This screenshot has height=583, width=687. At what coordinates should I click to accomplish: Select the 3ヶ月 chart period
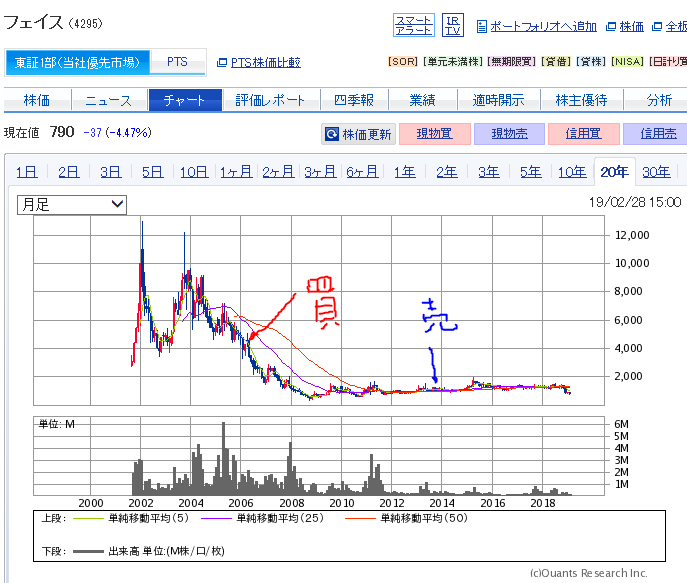pos(320,172)
